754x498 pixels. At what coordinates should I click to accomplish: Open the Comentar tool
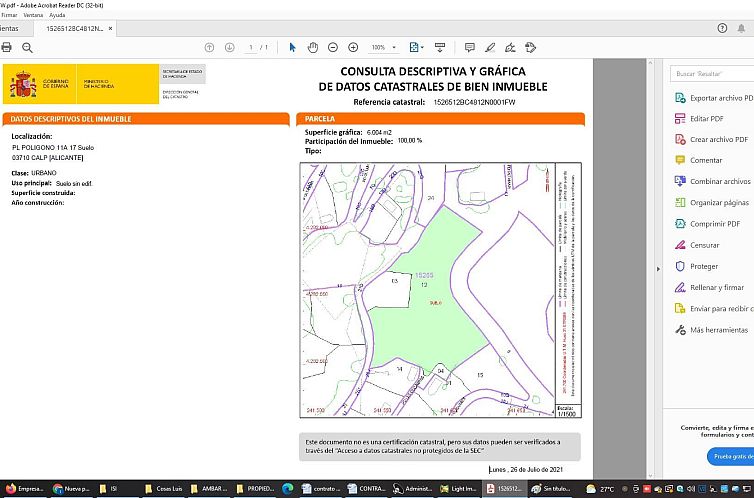(x=706, y=160)
